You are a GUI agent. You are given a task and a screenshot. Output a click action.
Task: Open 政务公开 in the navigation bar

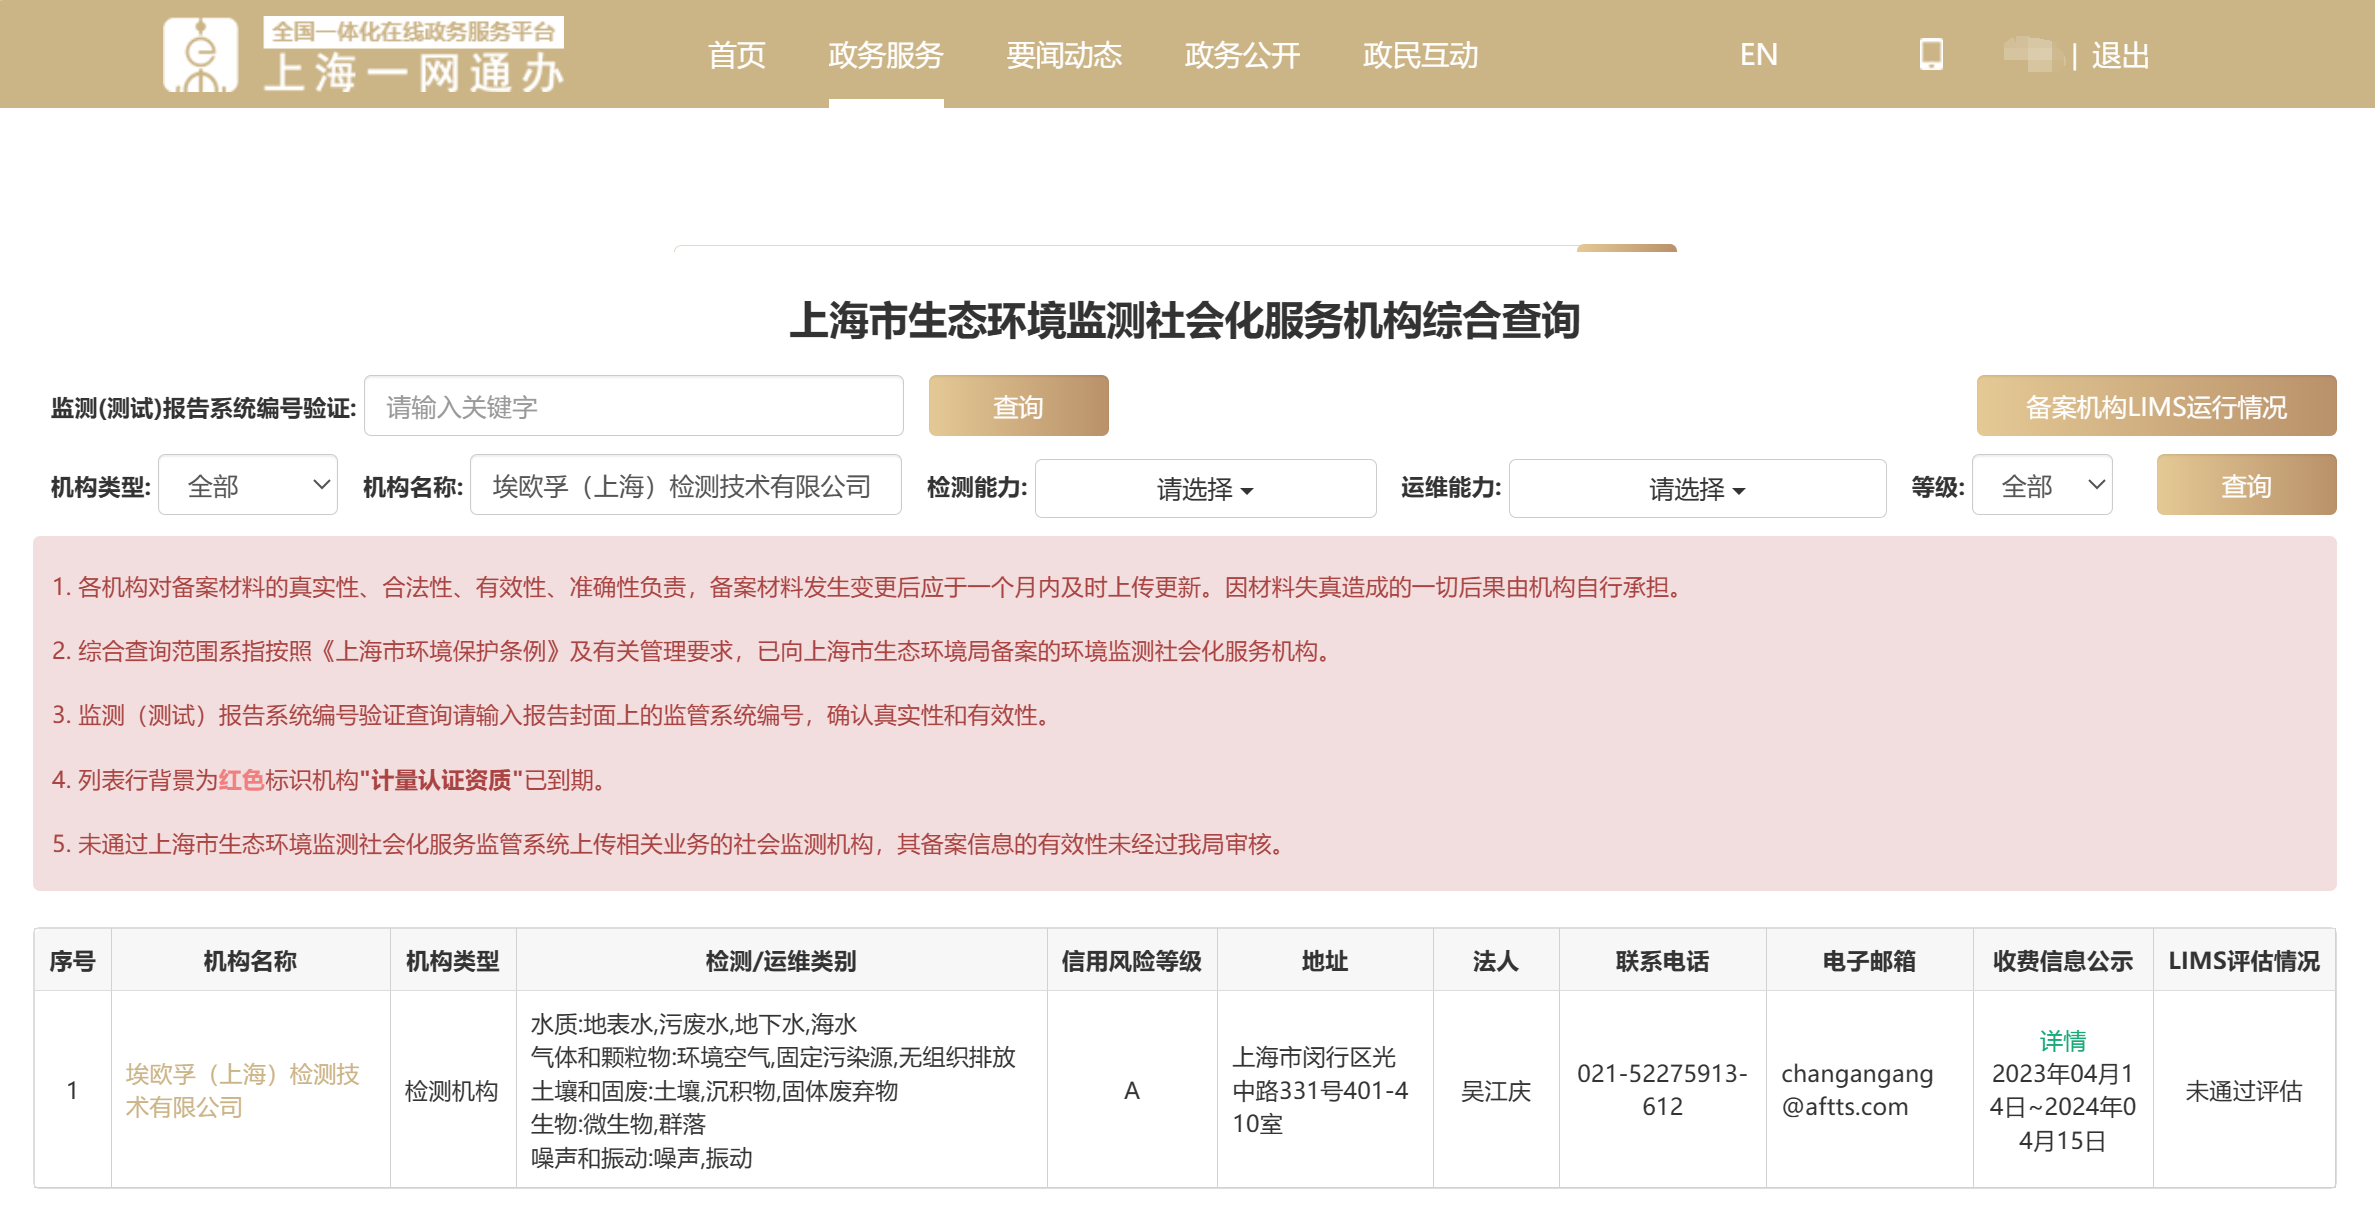click(x=1241, y=56)
